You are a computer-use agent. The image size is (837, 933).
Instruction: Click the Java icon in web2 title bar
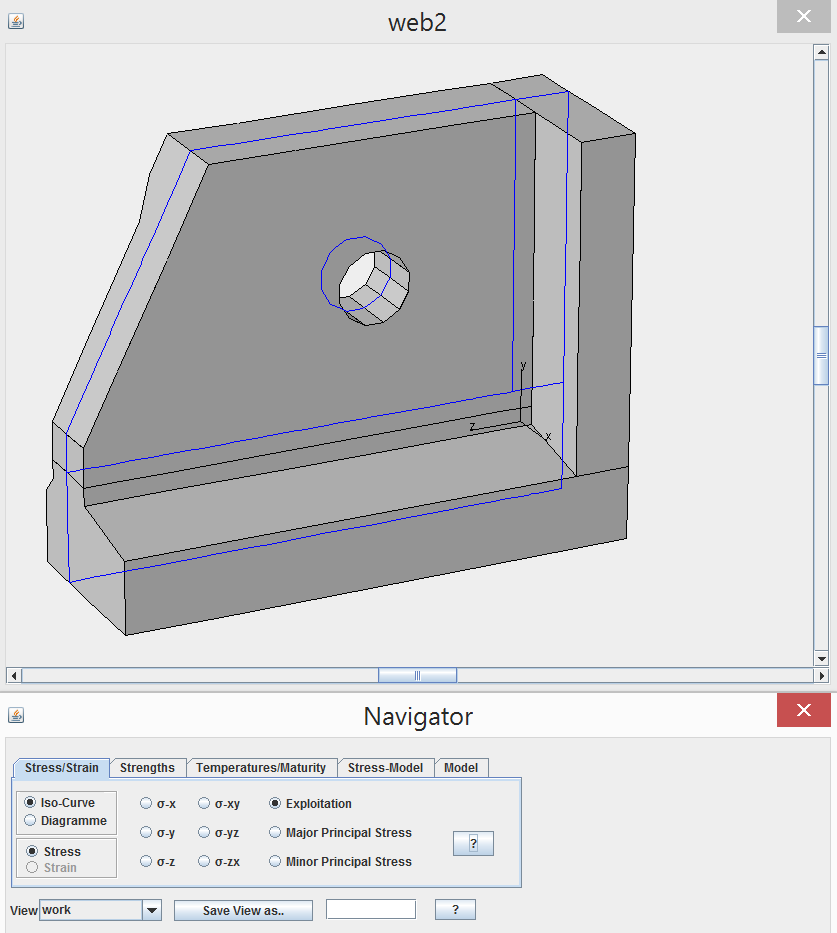15,21
